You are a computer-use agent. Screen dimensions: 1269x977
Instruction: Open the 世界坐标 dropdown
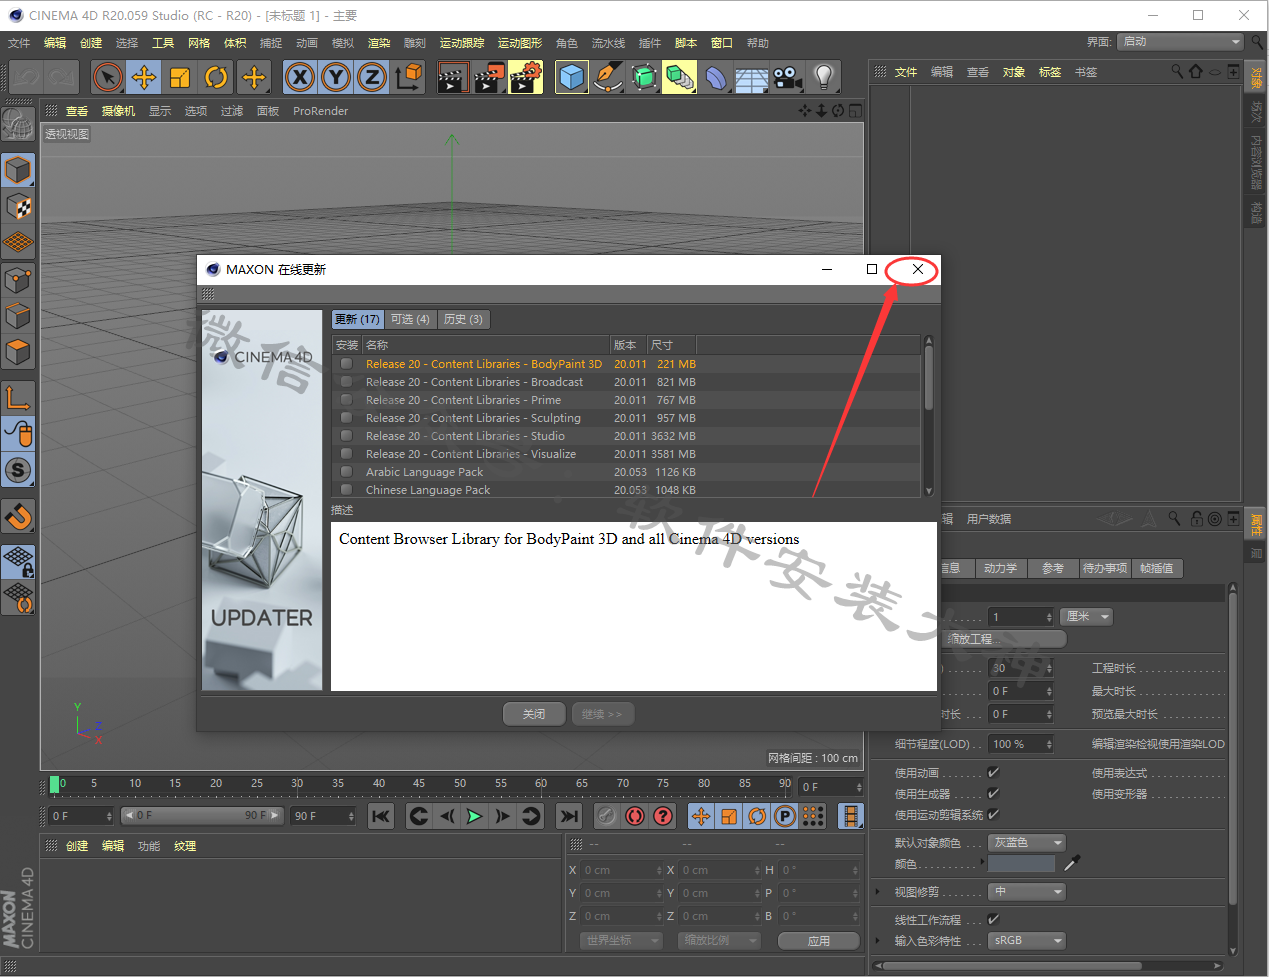(621, 940)
